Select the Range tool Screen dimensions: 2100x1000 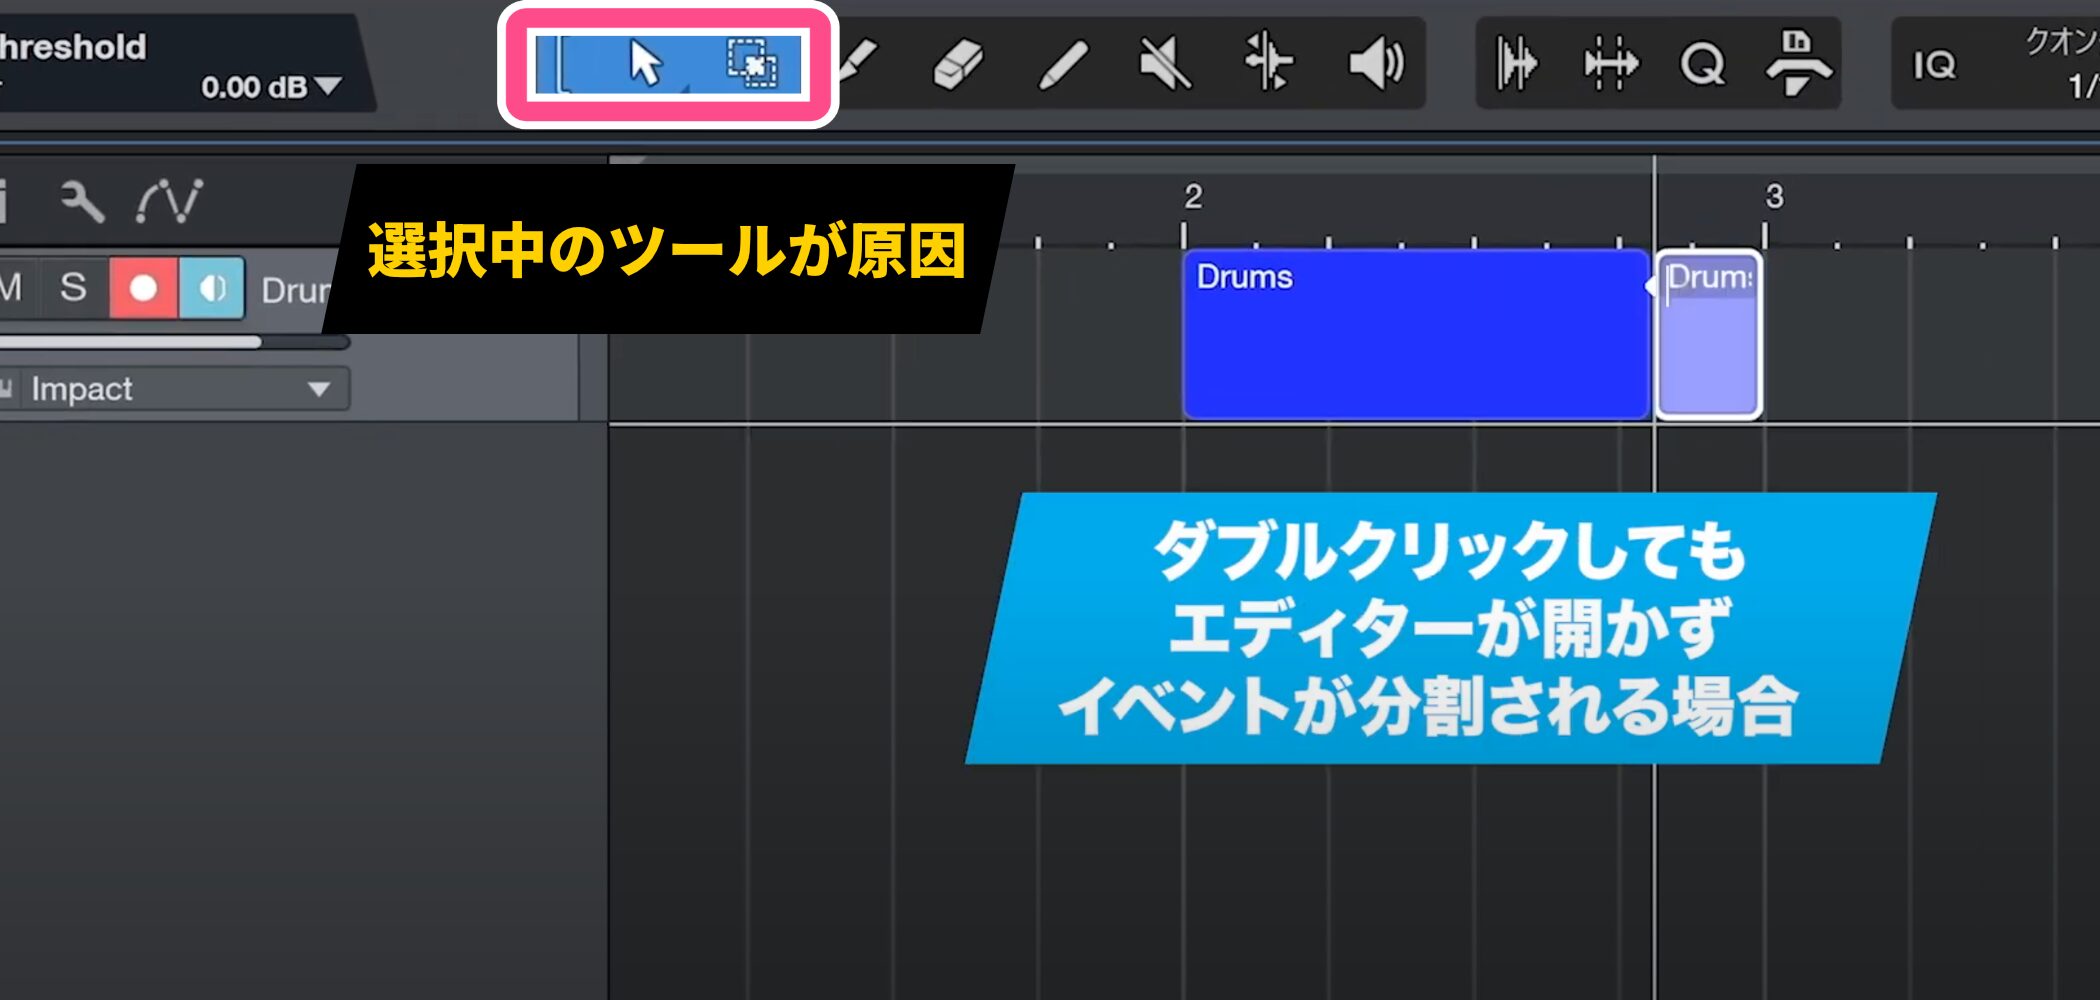(x=752, y=64)
